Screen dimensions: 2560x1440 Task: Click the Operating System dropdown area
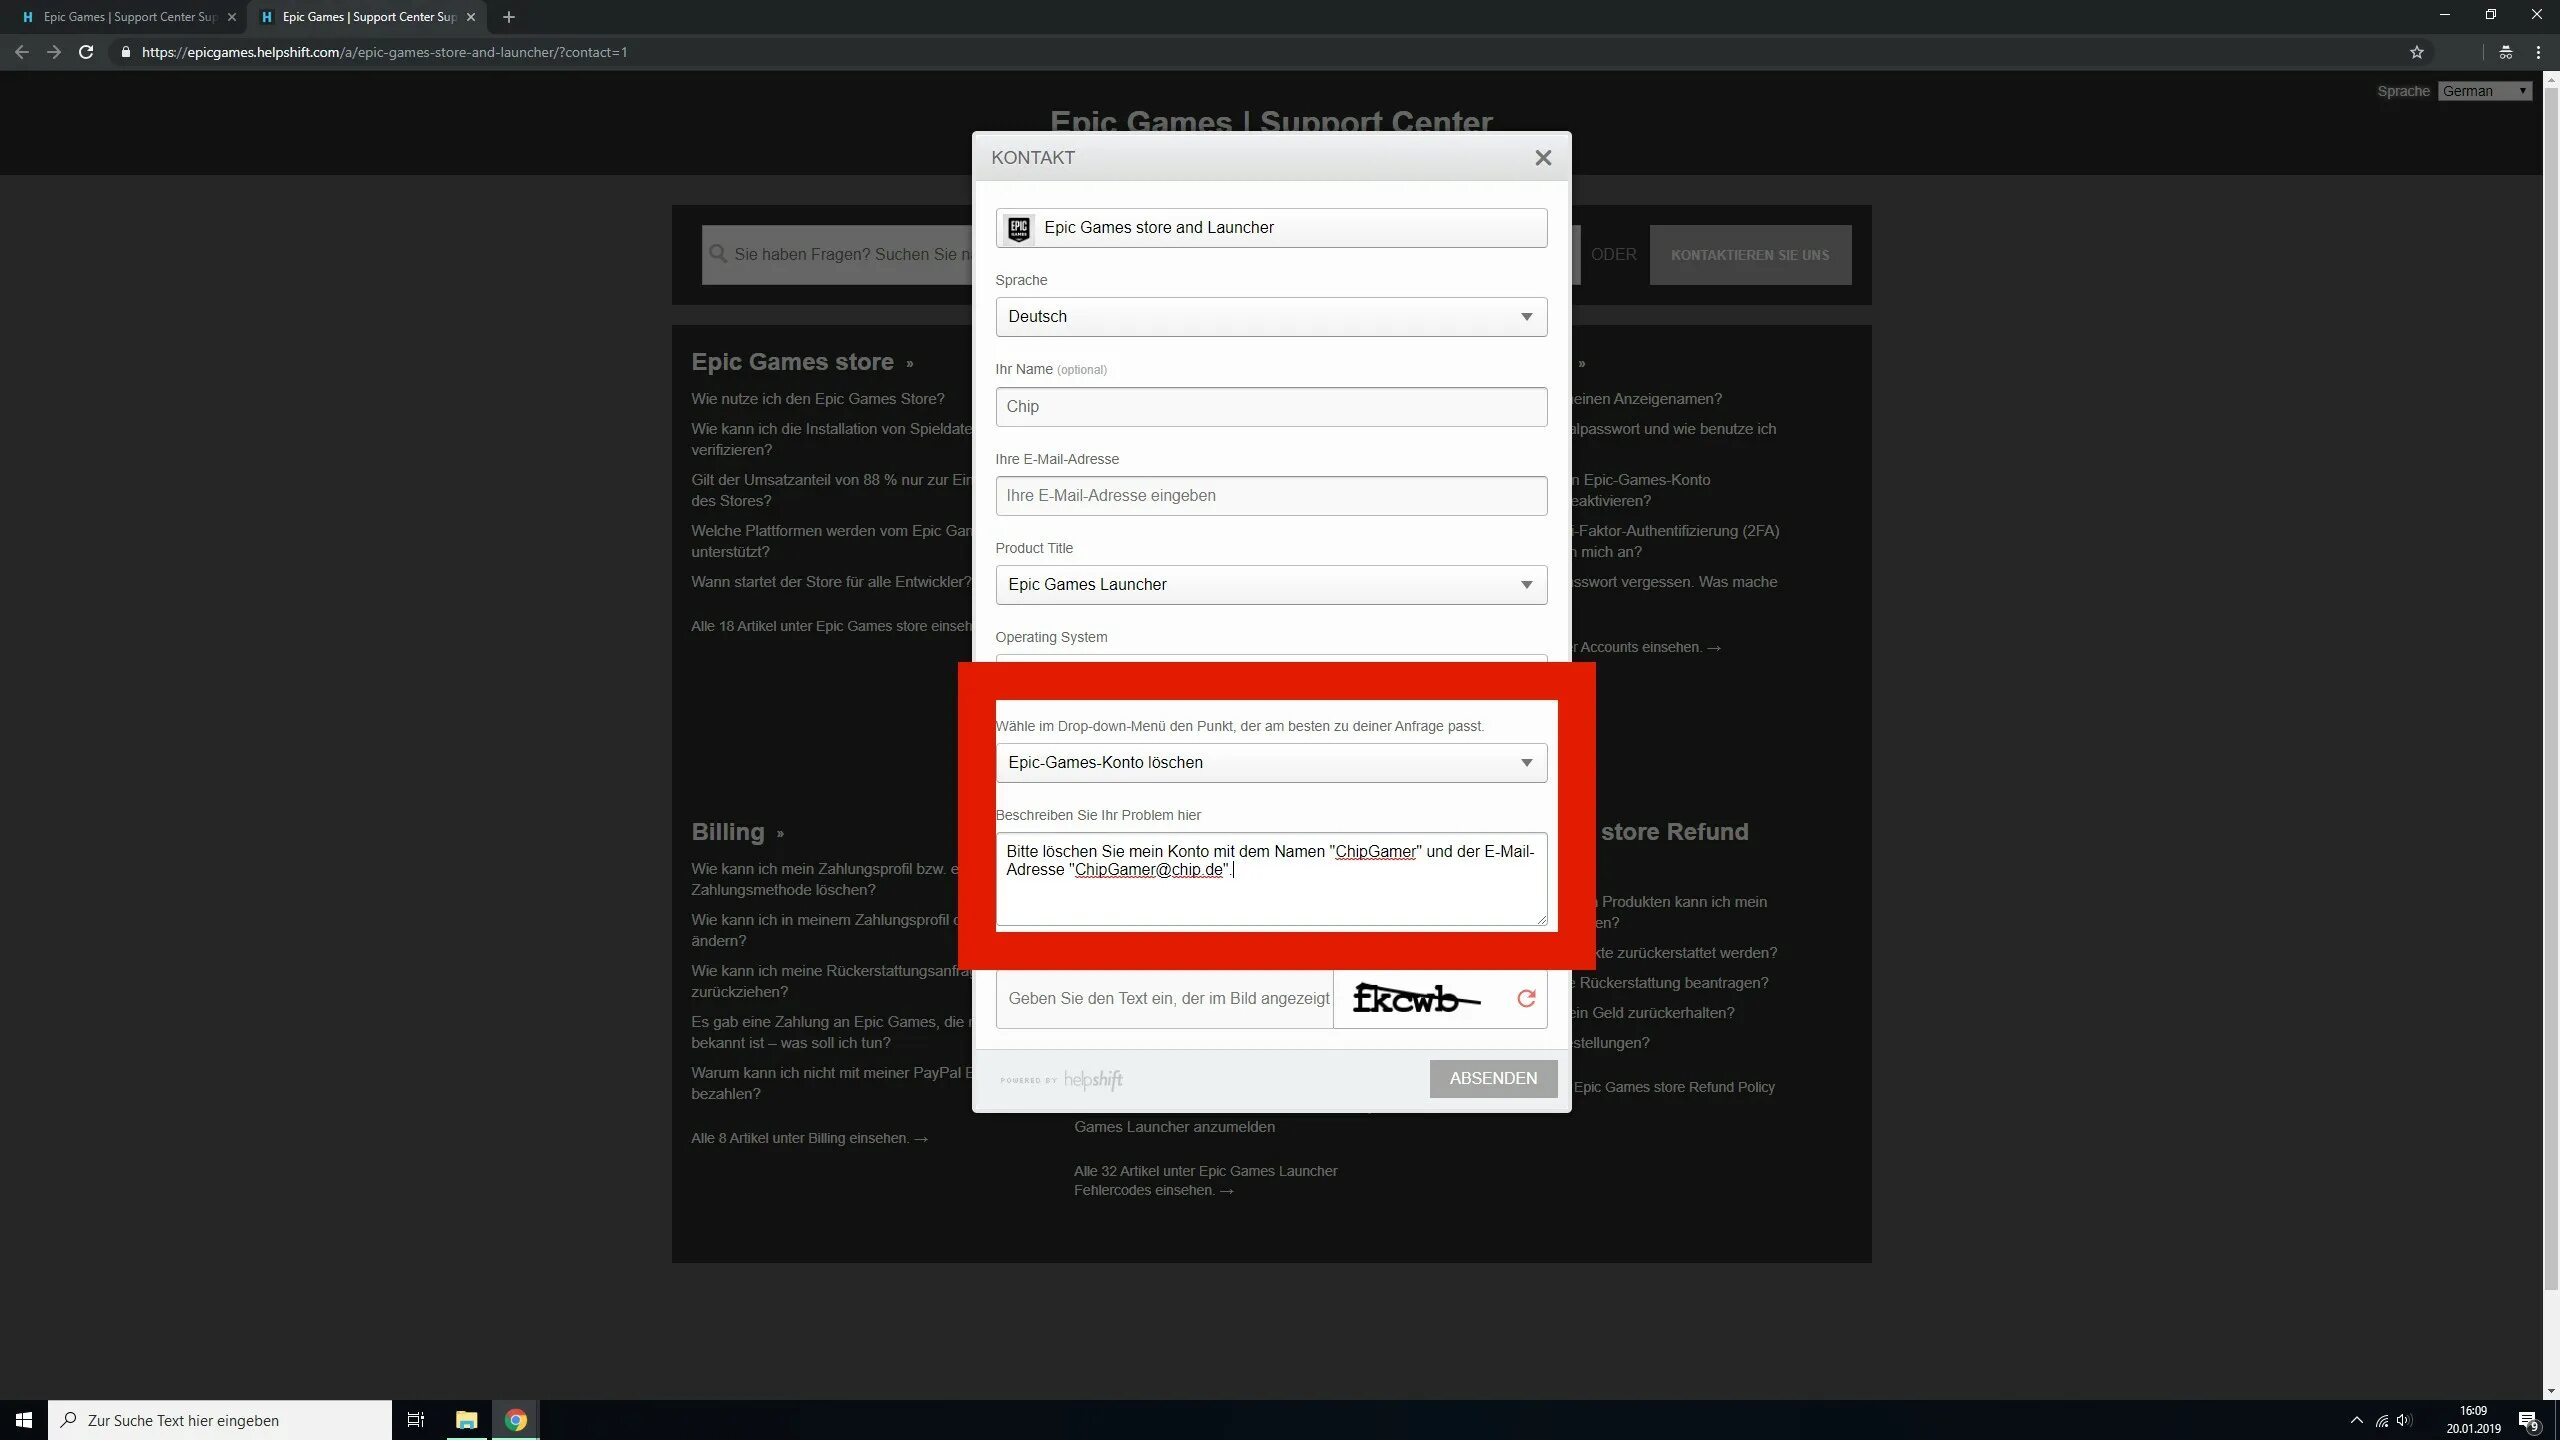[x=1269, y=672]
